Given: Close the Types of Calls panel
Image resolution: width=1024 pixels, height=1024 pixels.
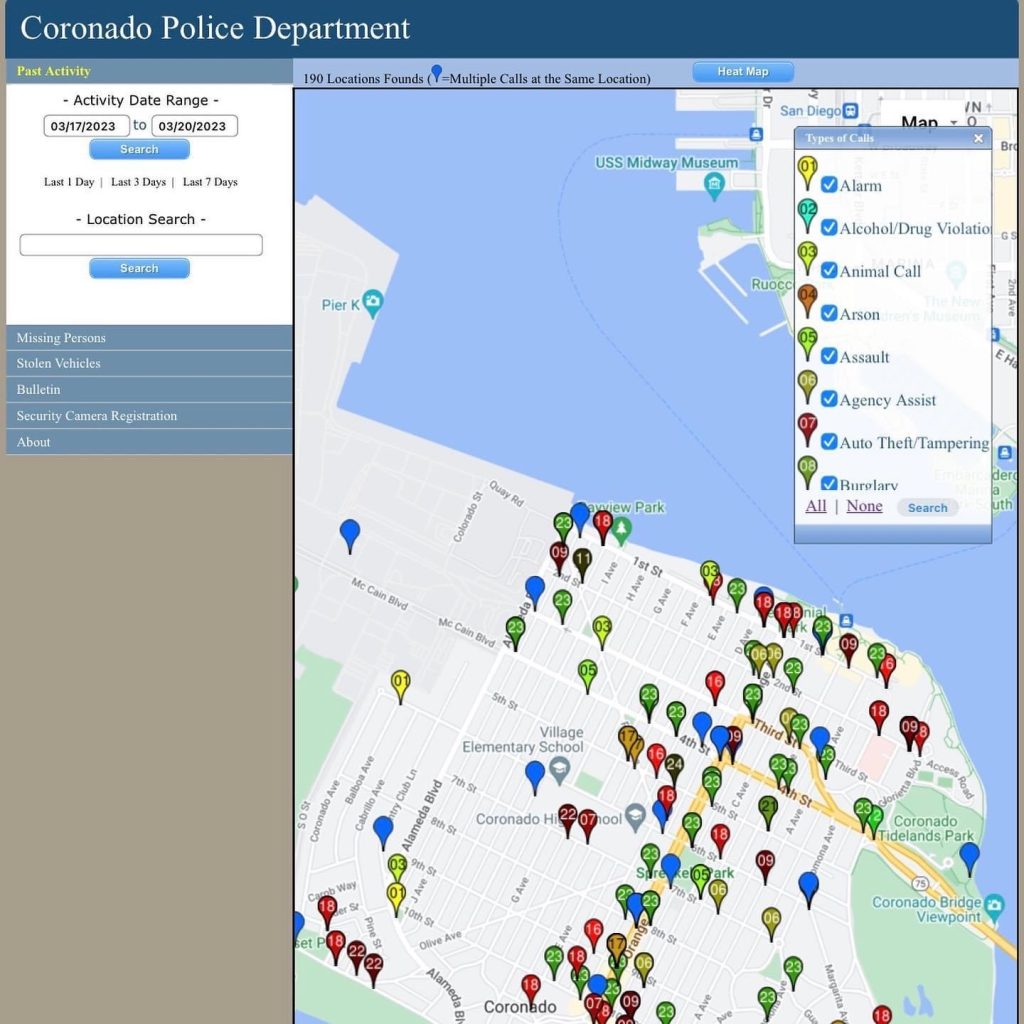Looking at the screenshot, I should tap(978, 138).
